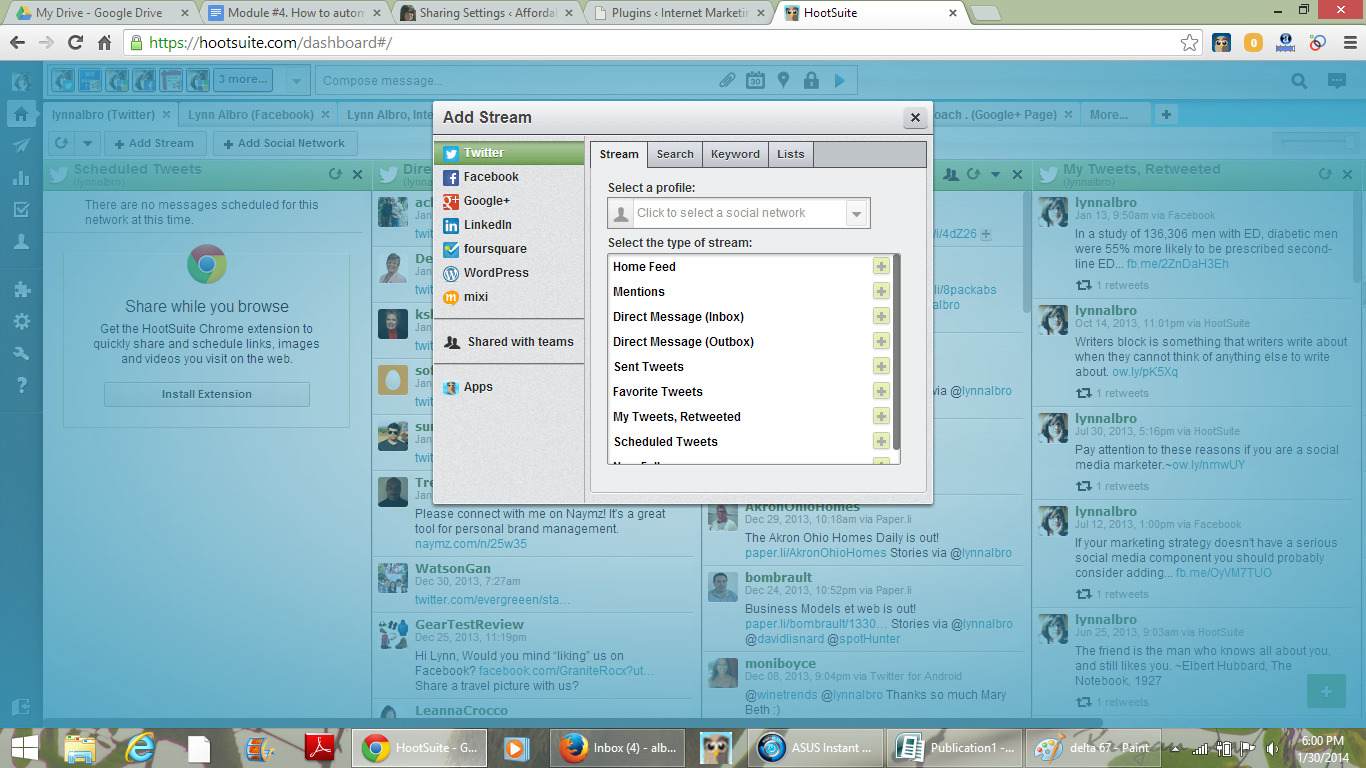
Task: Expand the '3 more...' profiles button
Action: (x=243, y=80)
